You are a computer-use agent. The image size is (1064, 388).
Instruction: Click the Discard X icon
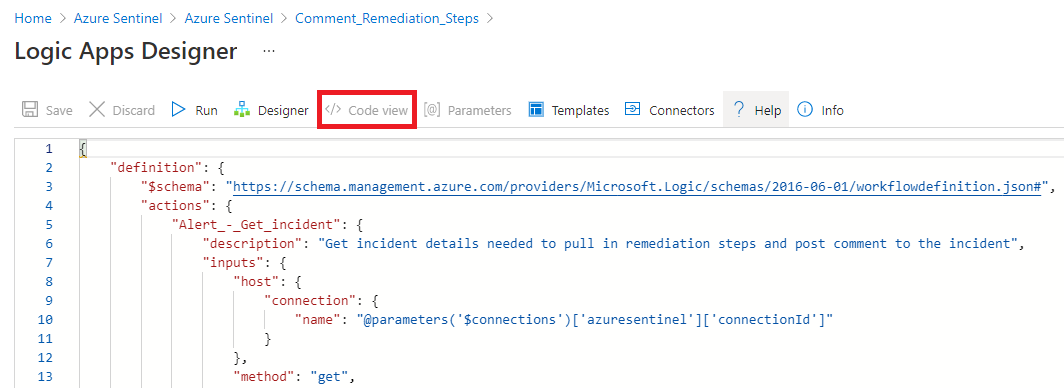tap(97, 110)
